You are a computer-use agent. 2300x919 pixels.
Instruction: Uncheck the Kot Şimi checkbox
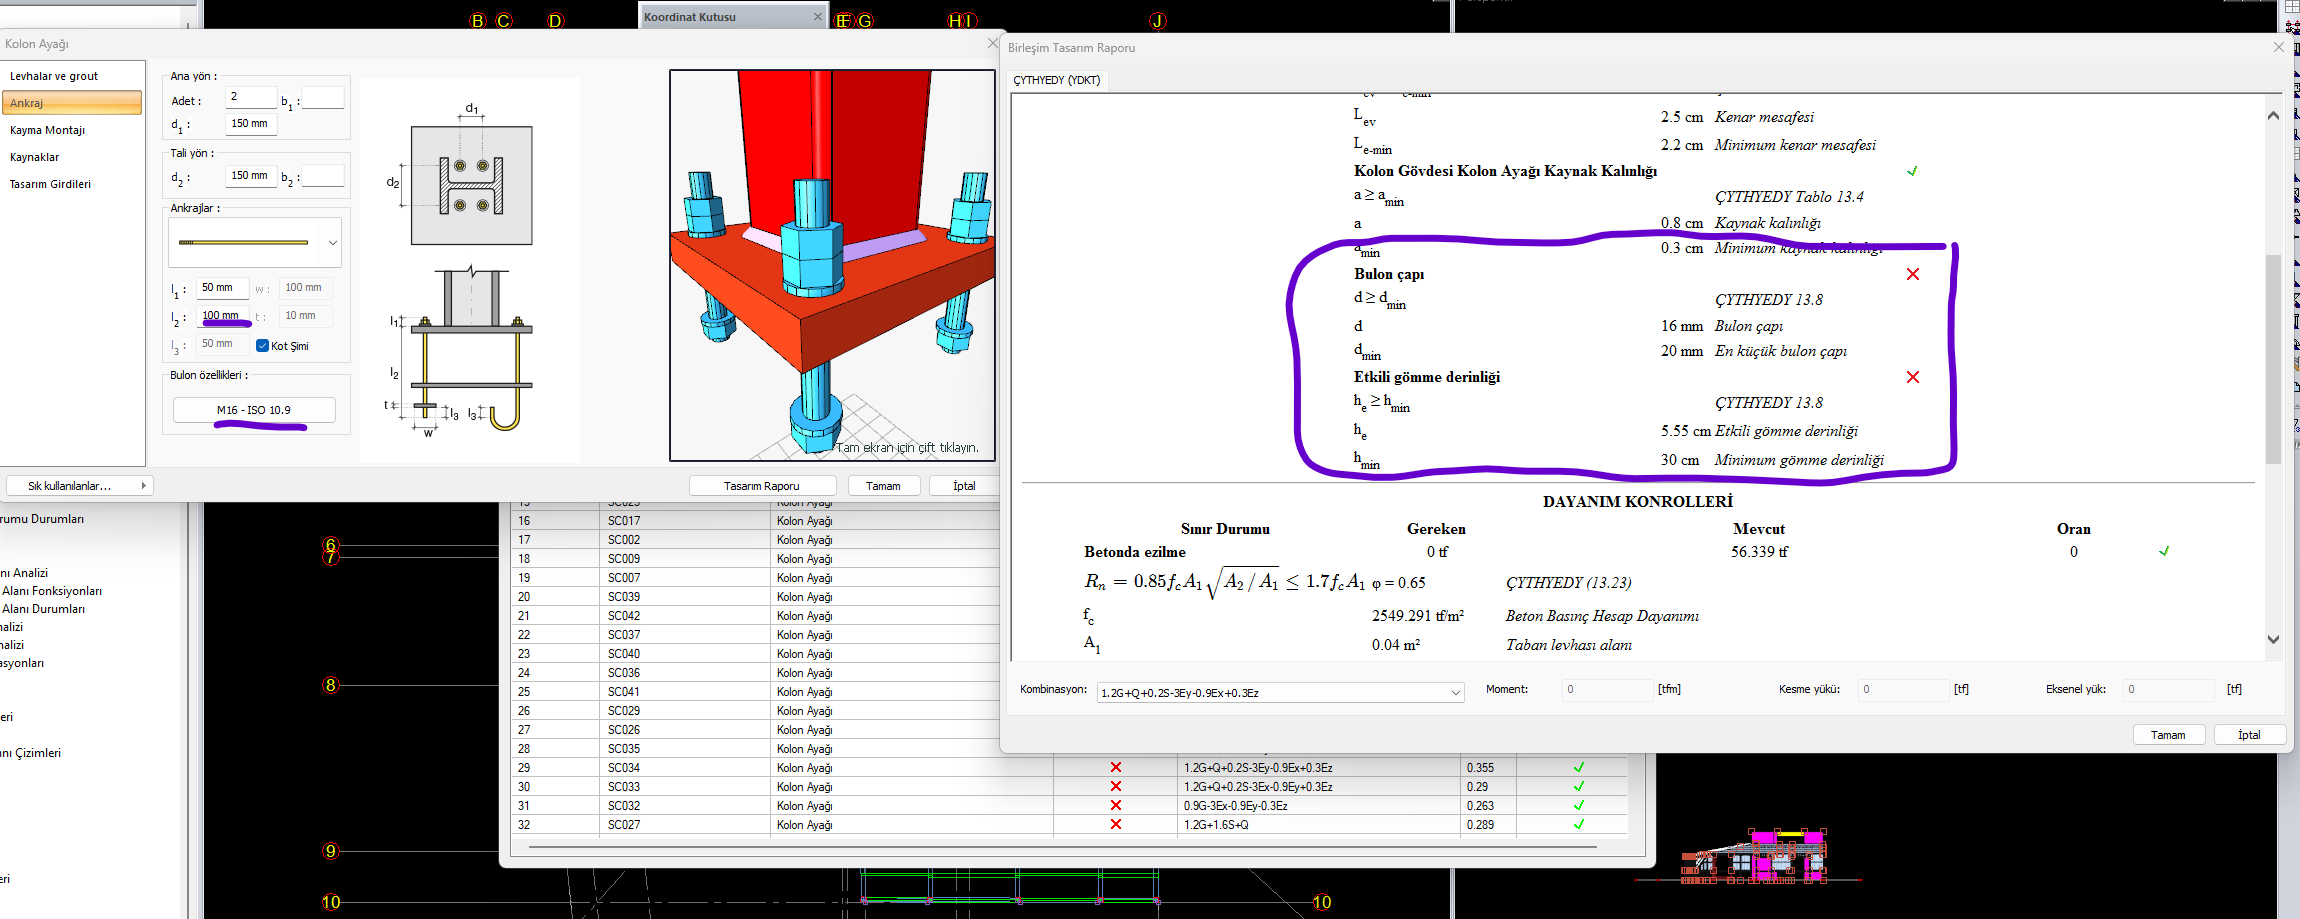[262, 346]
